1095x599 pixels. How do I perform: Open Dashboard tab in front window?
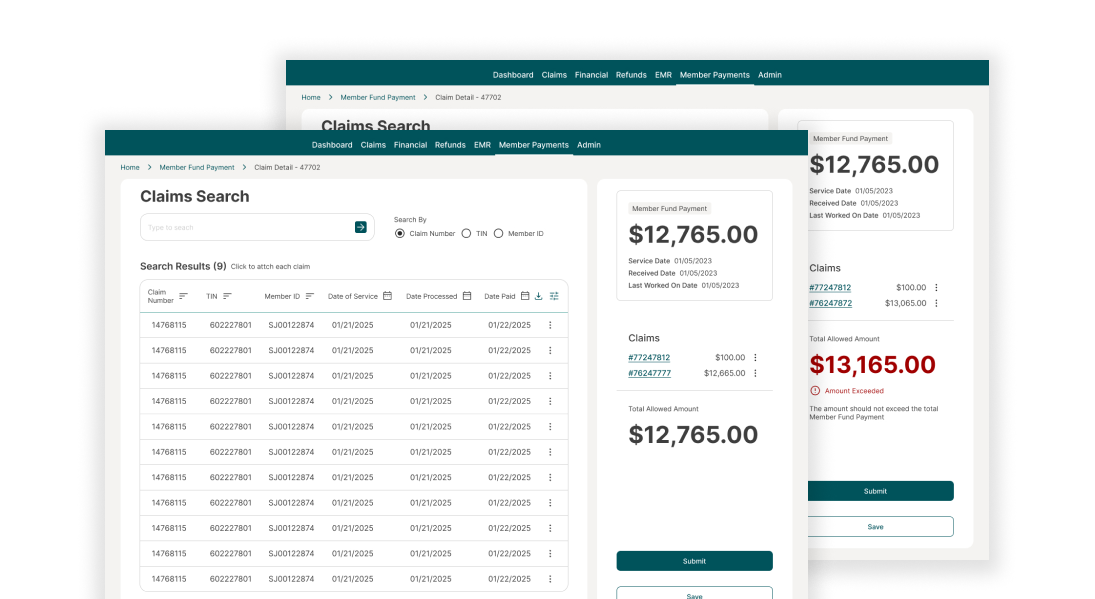[x=332, y=145]
